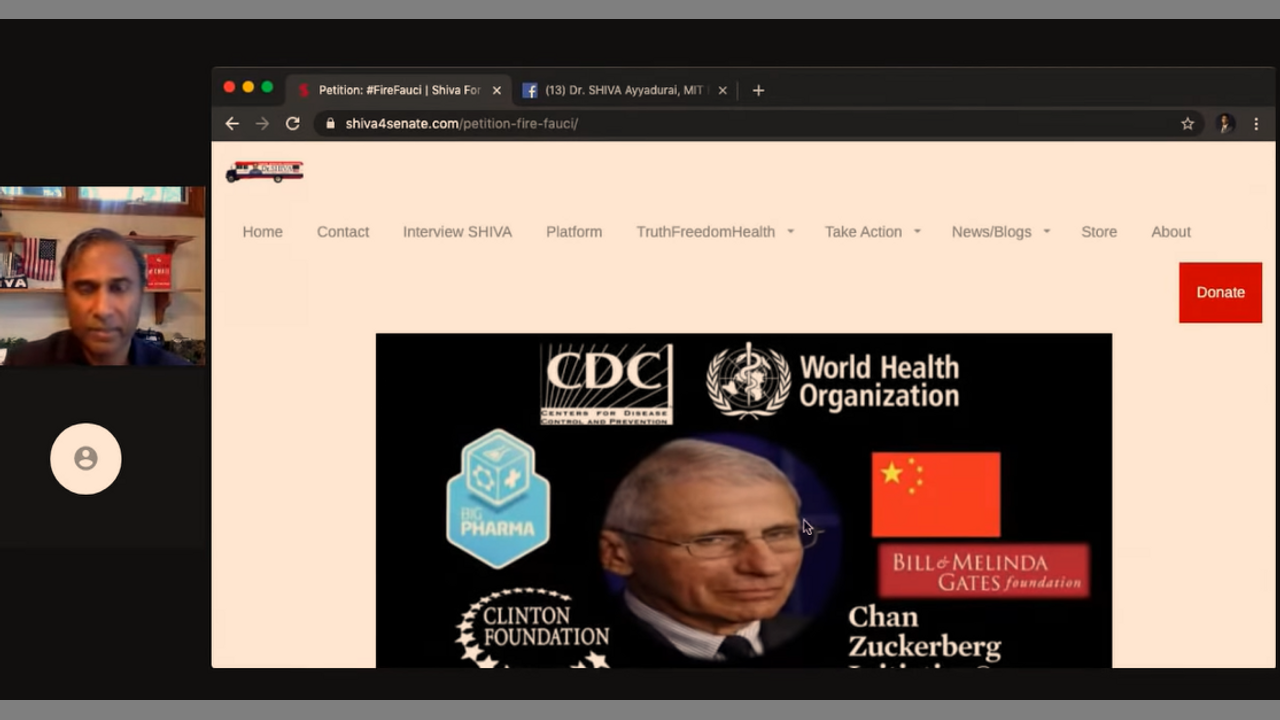Close the Petition #FireFauci tab
This screenshot has width=1280, height=720.
(496, 90)
